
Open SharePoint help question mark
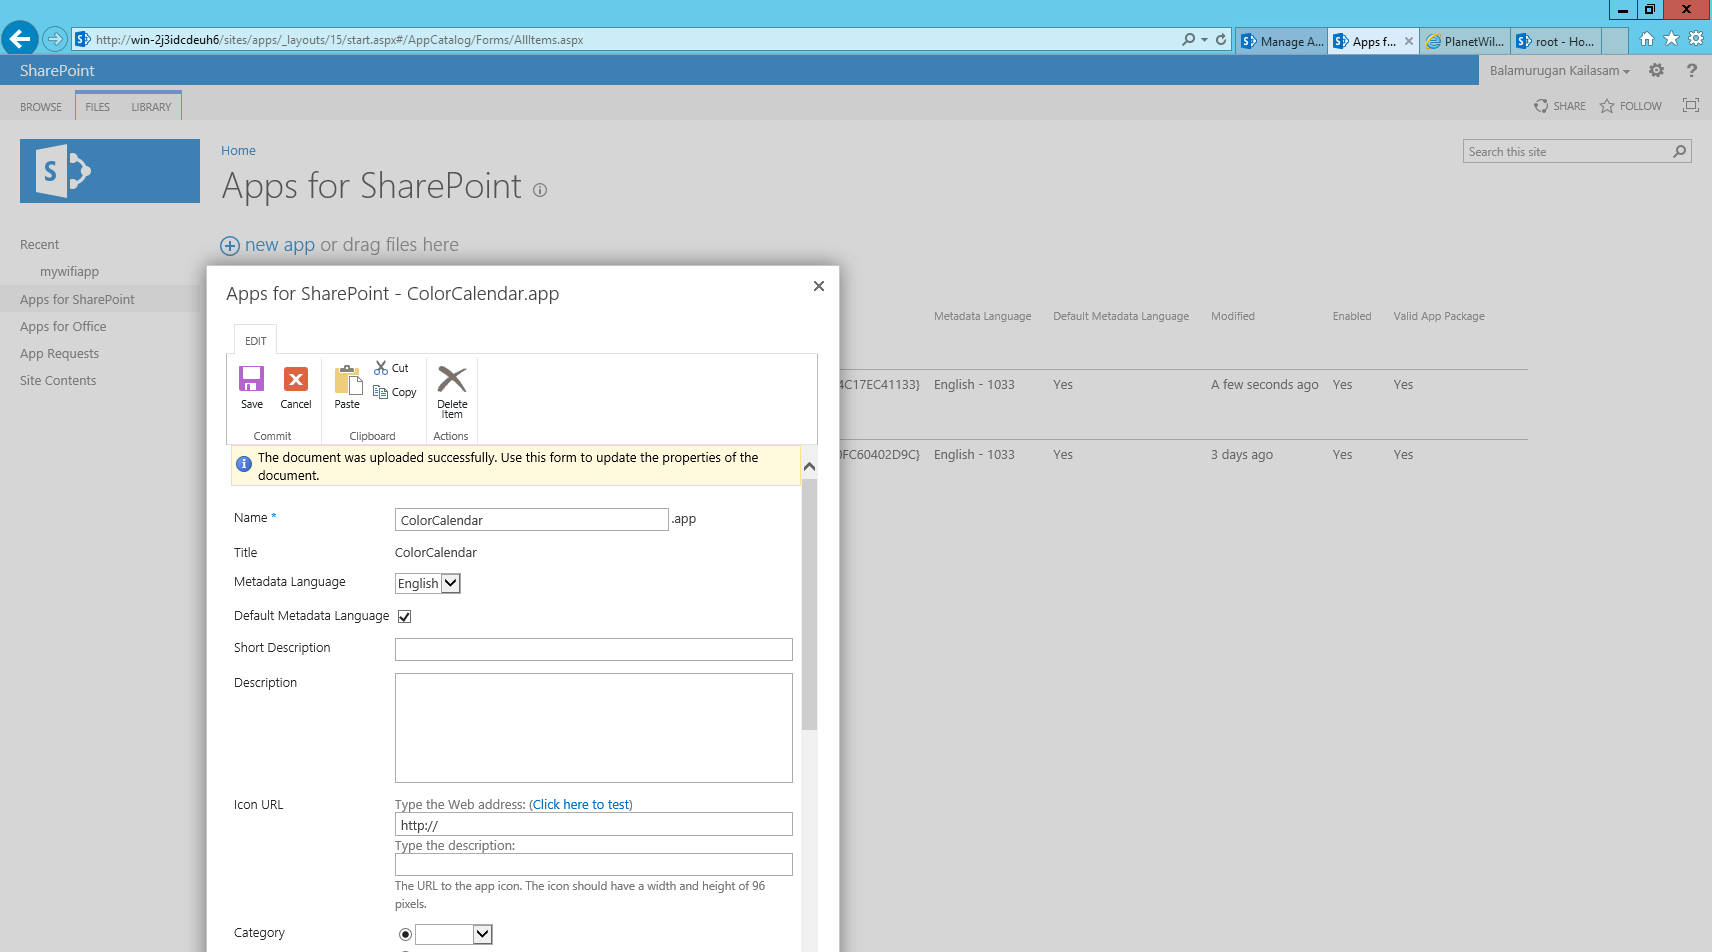1691,70
